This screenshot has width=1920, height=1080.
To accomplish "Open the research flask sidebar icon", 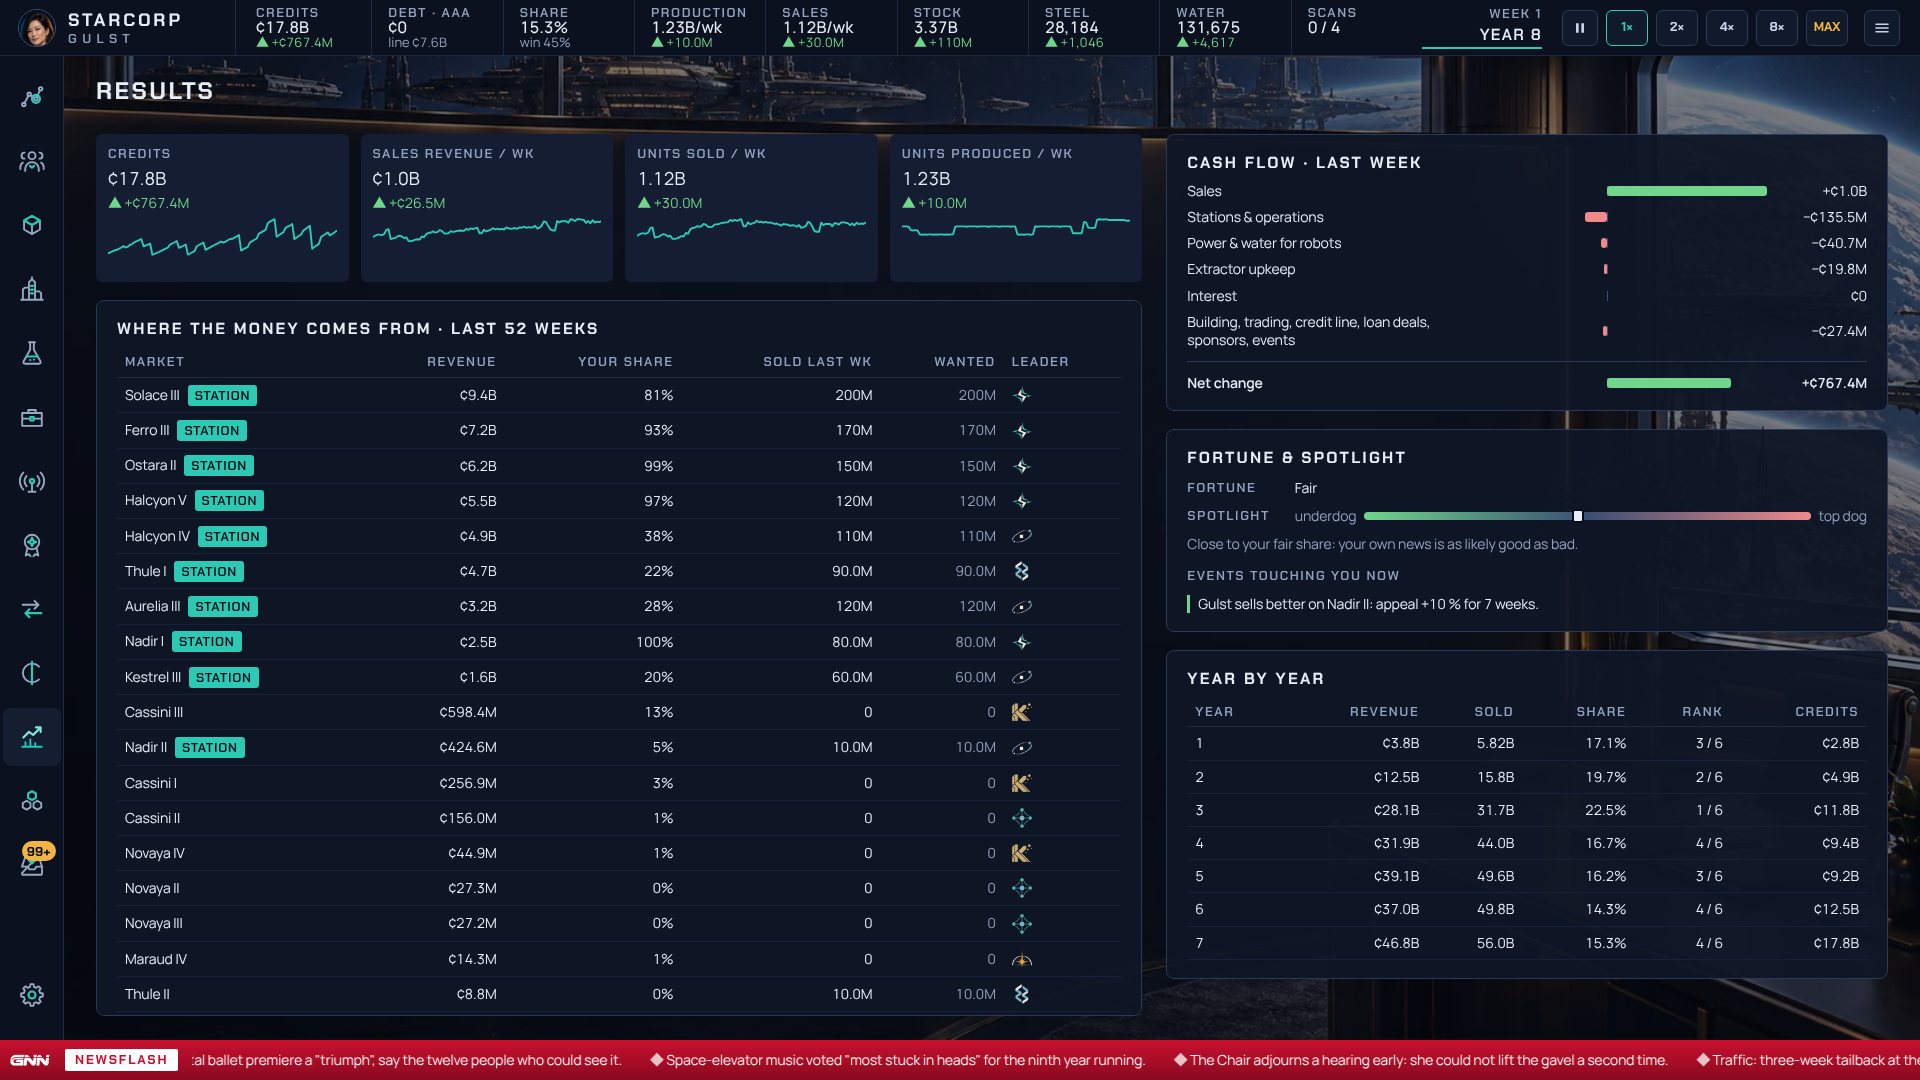I will (x=32, y=353).
